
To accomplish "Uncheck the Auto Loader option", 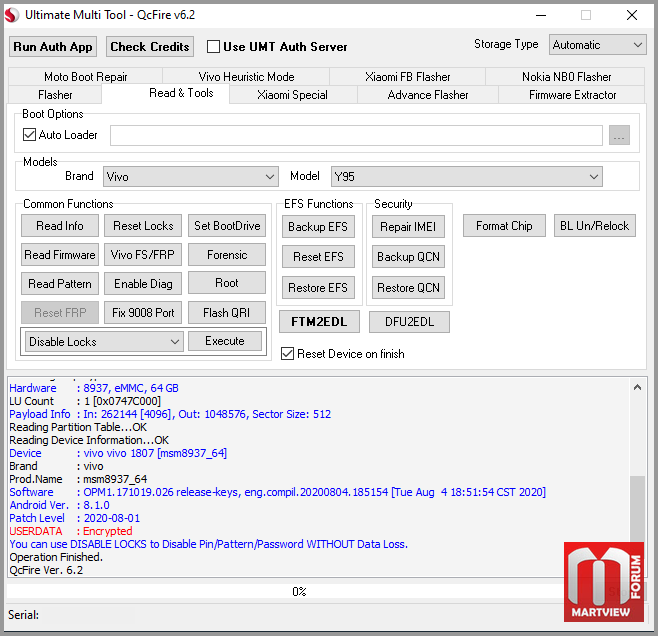I will pos(29,135).
